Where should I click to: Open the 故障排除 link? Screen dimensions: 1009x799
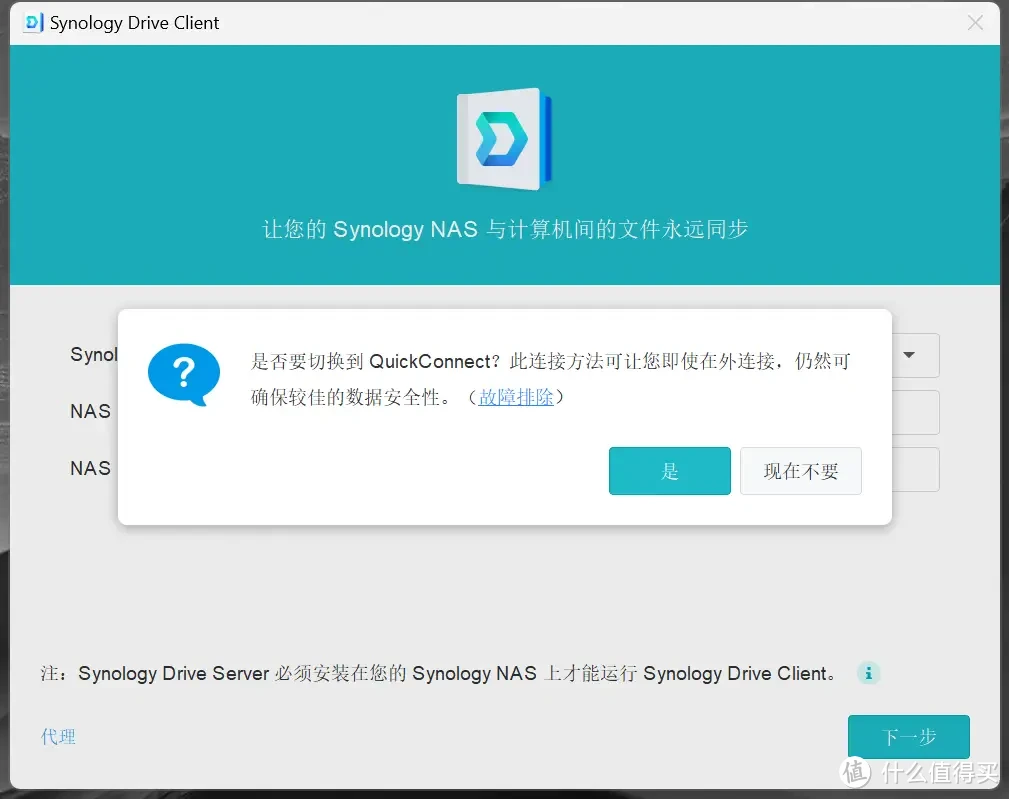[515, 397]
